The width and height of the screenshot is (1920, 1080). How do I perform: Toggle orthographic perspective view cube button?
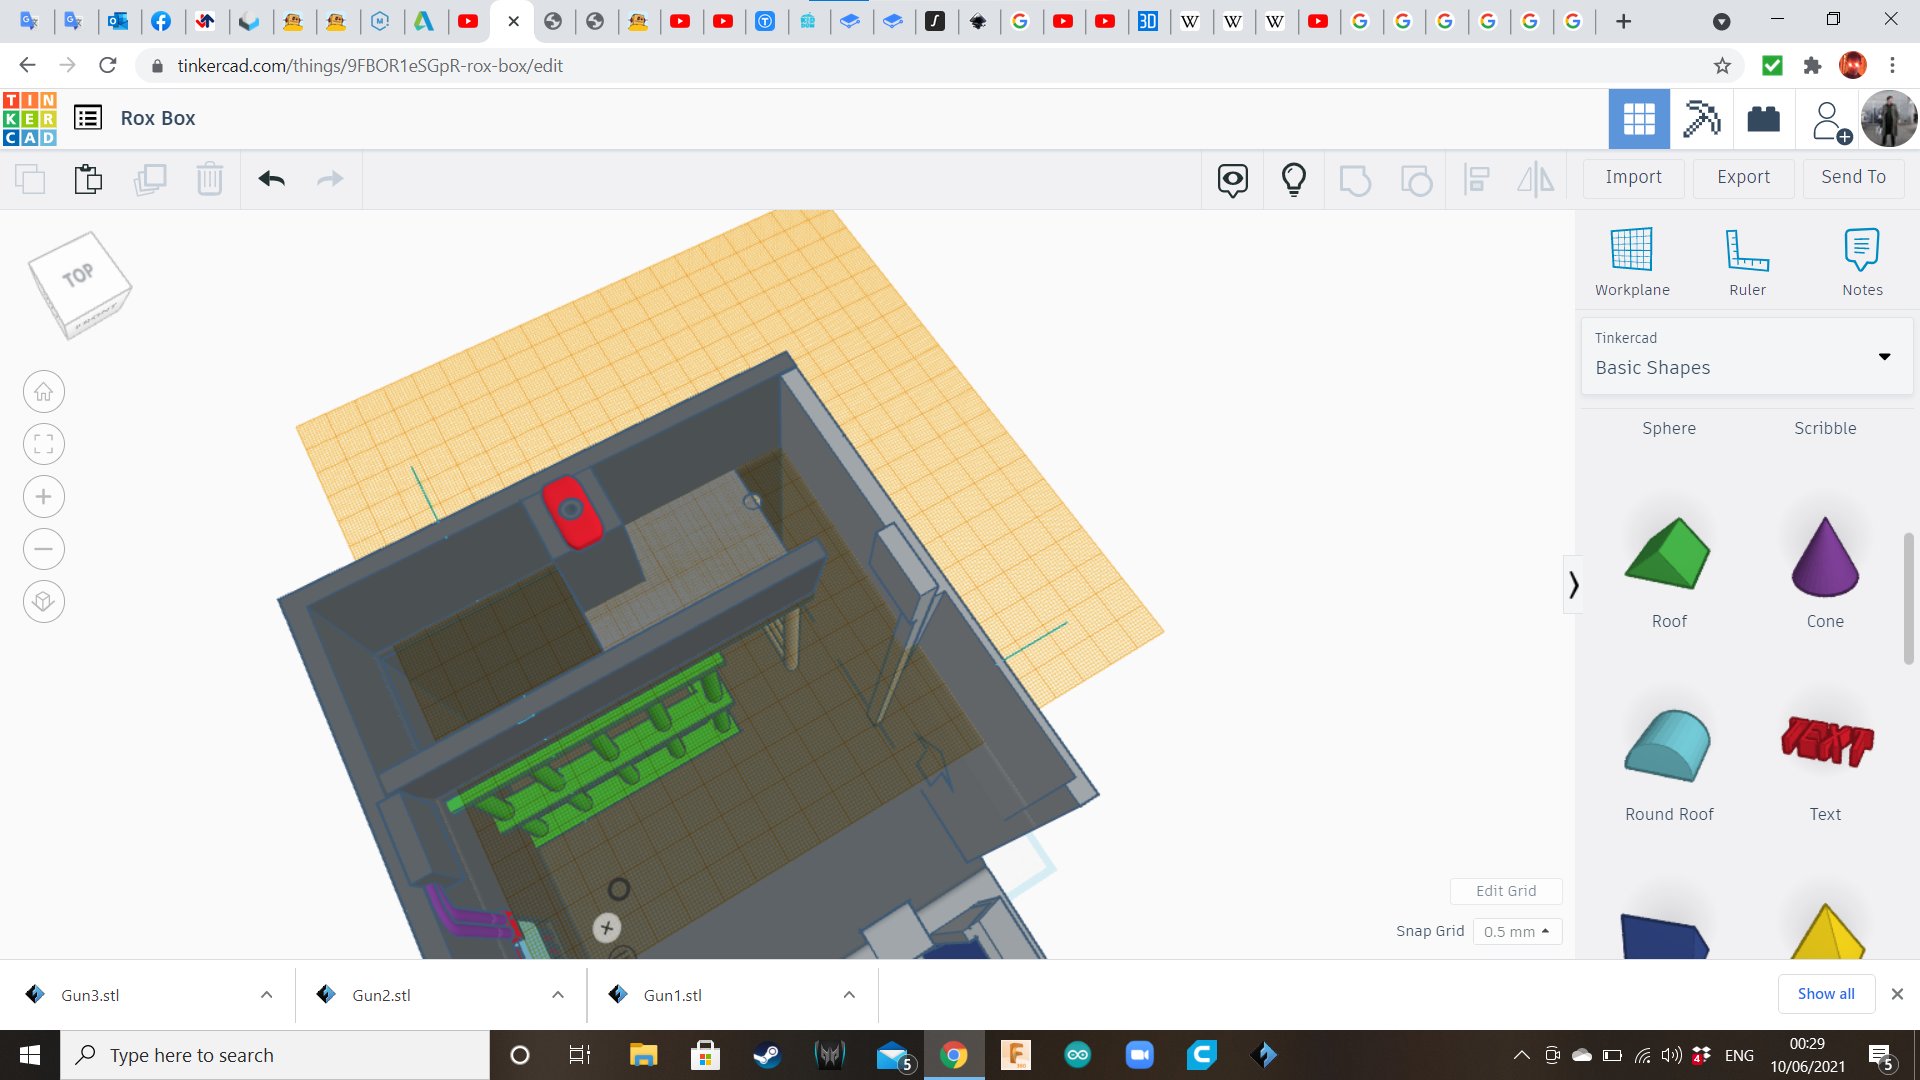(x=44, y=602)
